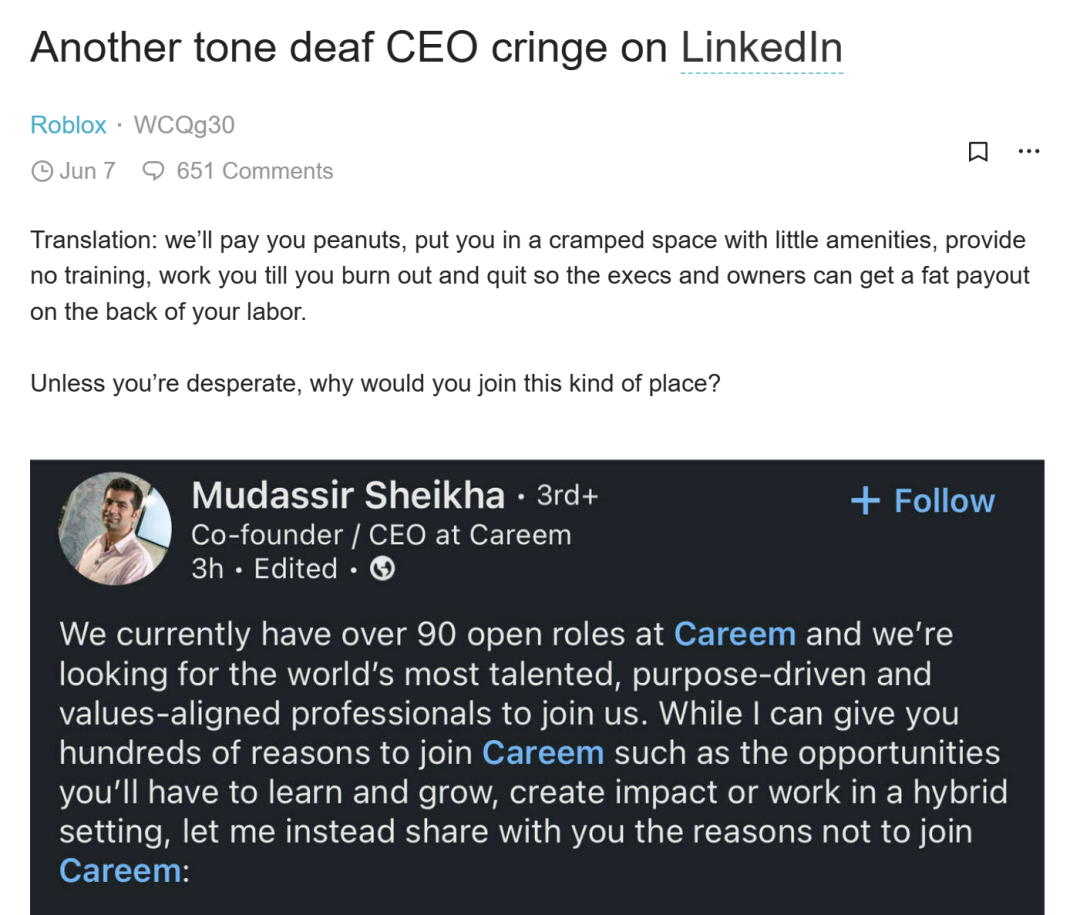This screenshot has height=915, width=1080.
Task: Click Mudassir Sheikha's profile photo
Action: point(116,529)
